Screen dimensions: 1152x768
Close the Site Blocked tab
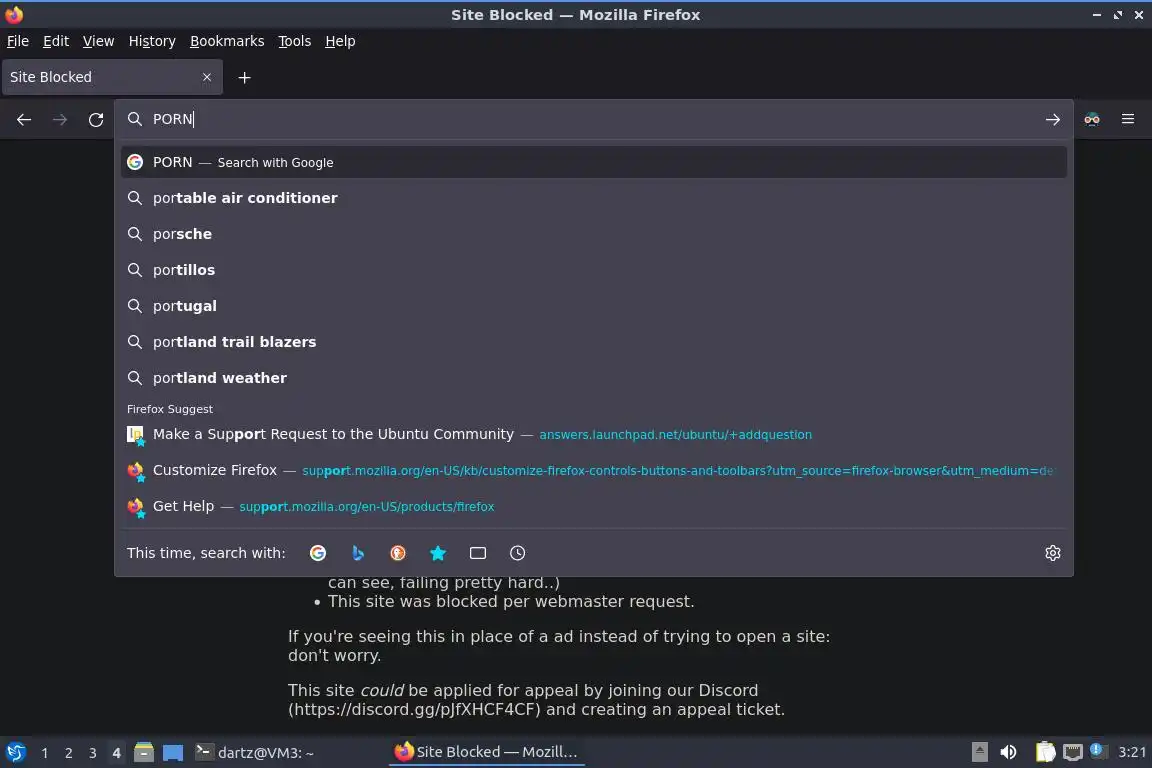tap(206, 77)
